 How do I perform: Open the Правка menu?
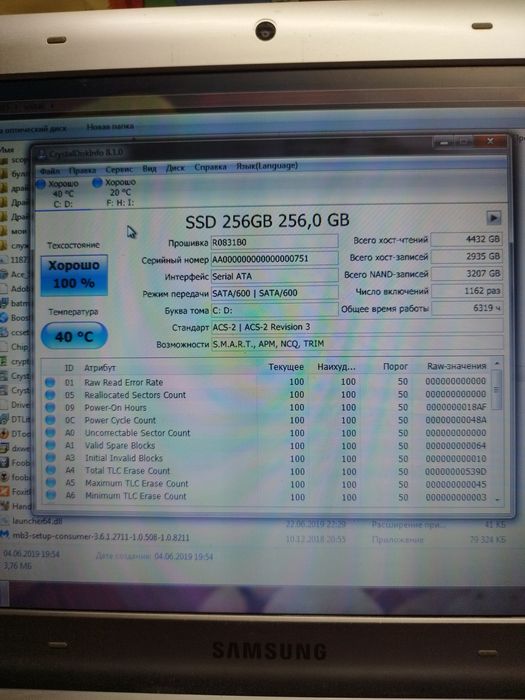tap(82, 170)
